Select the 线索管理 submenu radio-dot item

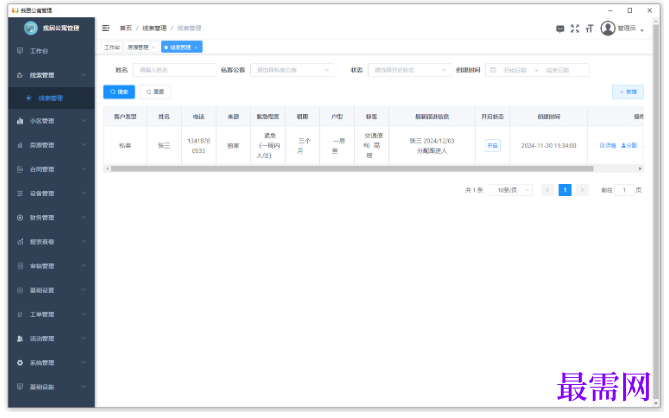51,98
